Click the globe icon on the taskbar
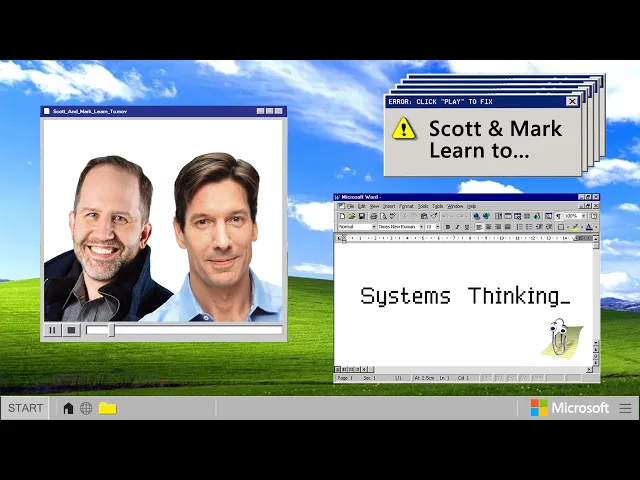This screenshot has height=480, width=640. [x=86, y=408]
